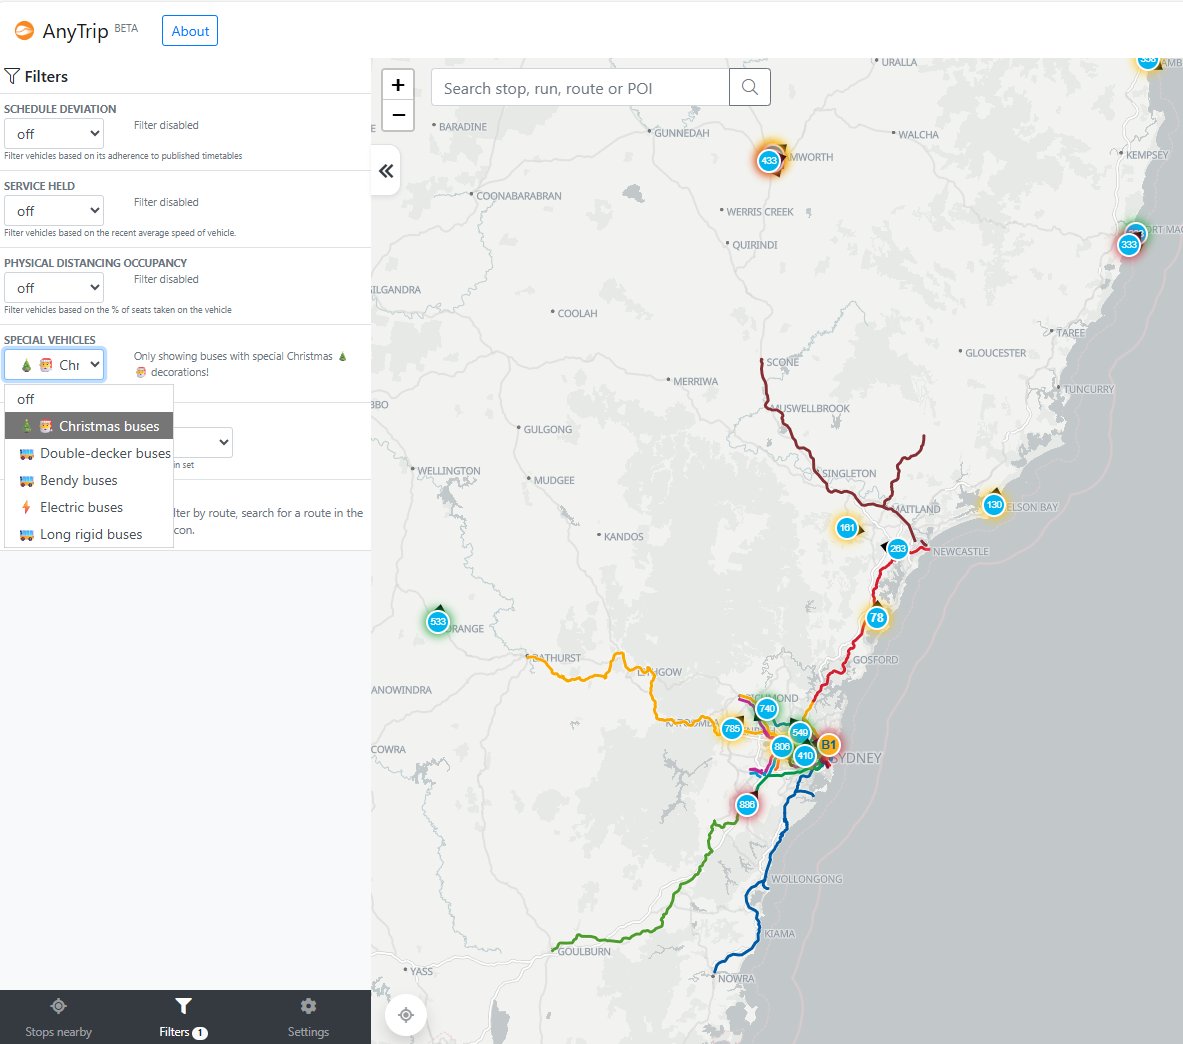Viewport: 1183px width, 1044px height.
Task: Click the Stops nearby icon
Action: click(58, 1006)
